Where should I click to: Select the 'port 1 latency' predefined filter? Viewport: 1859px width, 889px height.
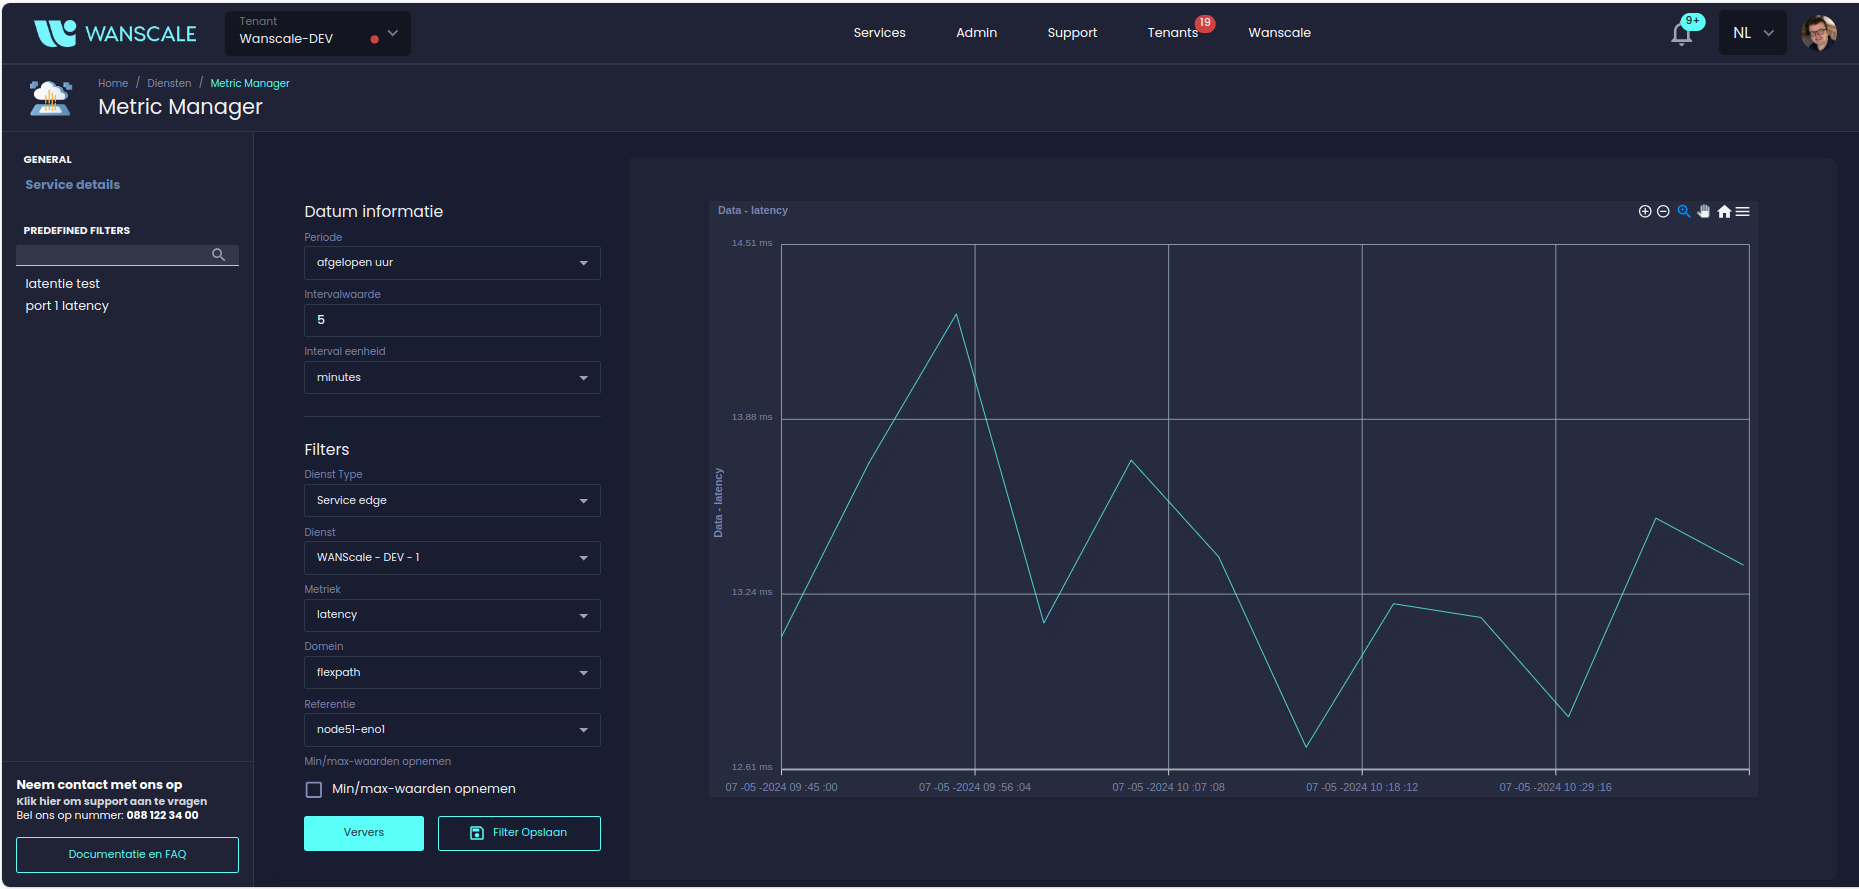tap(67, 306)
